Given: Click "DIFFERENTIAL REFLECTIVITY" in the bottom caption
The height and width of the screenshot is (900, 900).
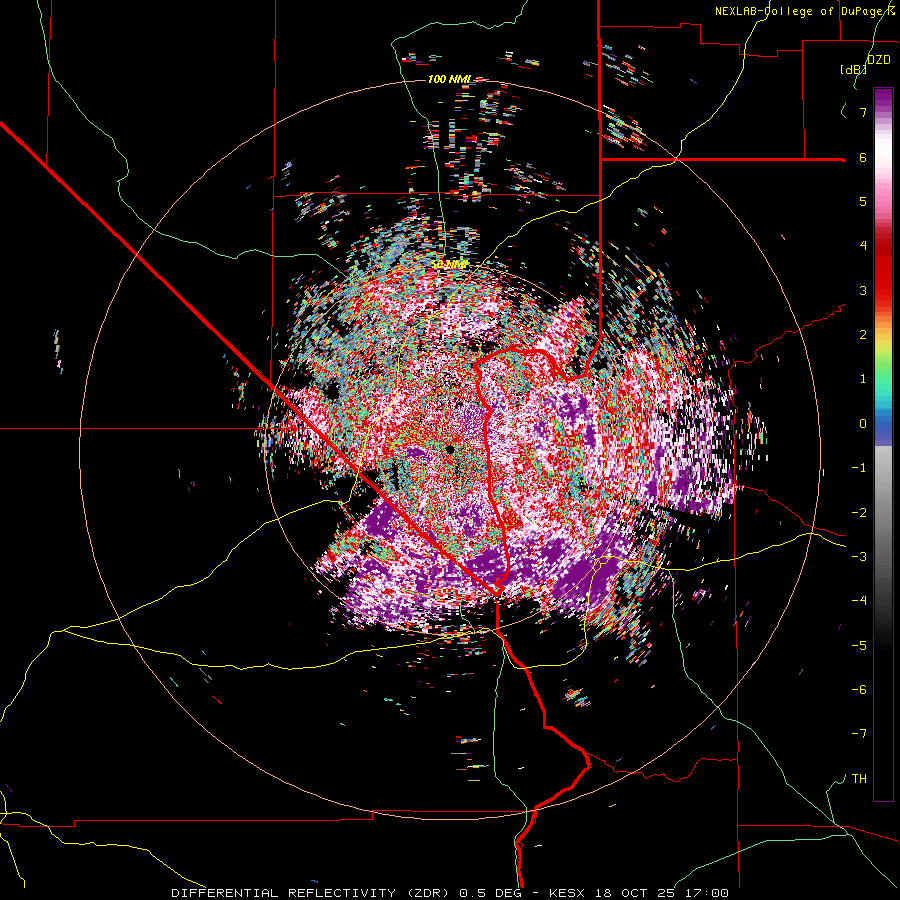Looking at the screenshot, I should point(284,893).
